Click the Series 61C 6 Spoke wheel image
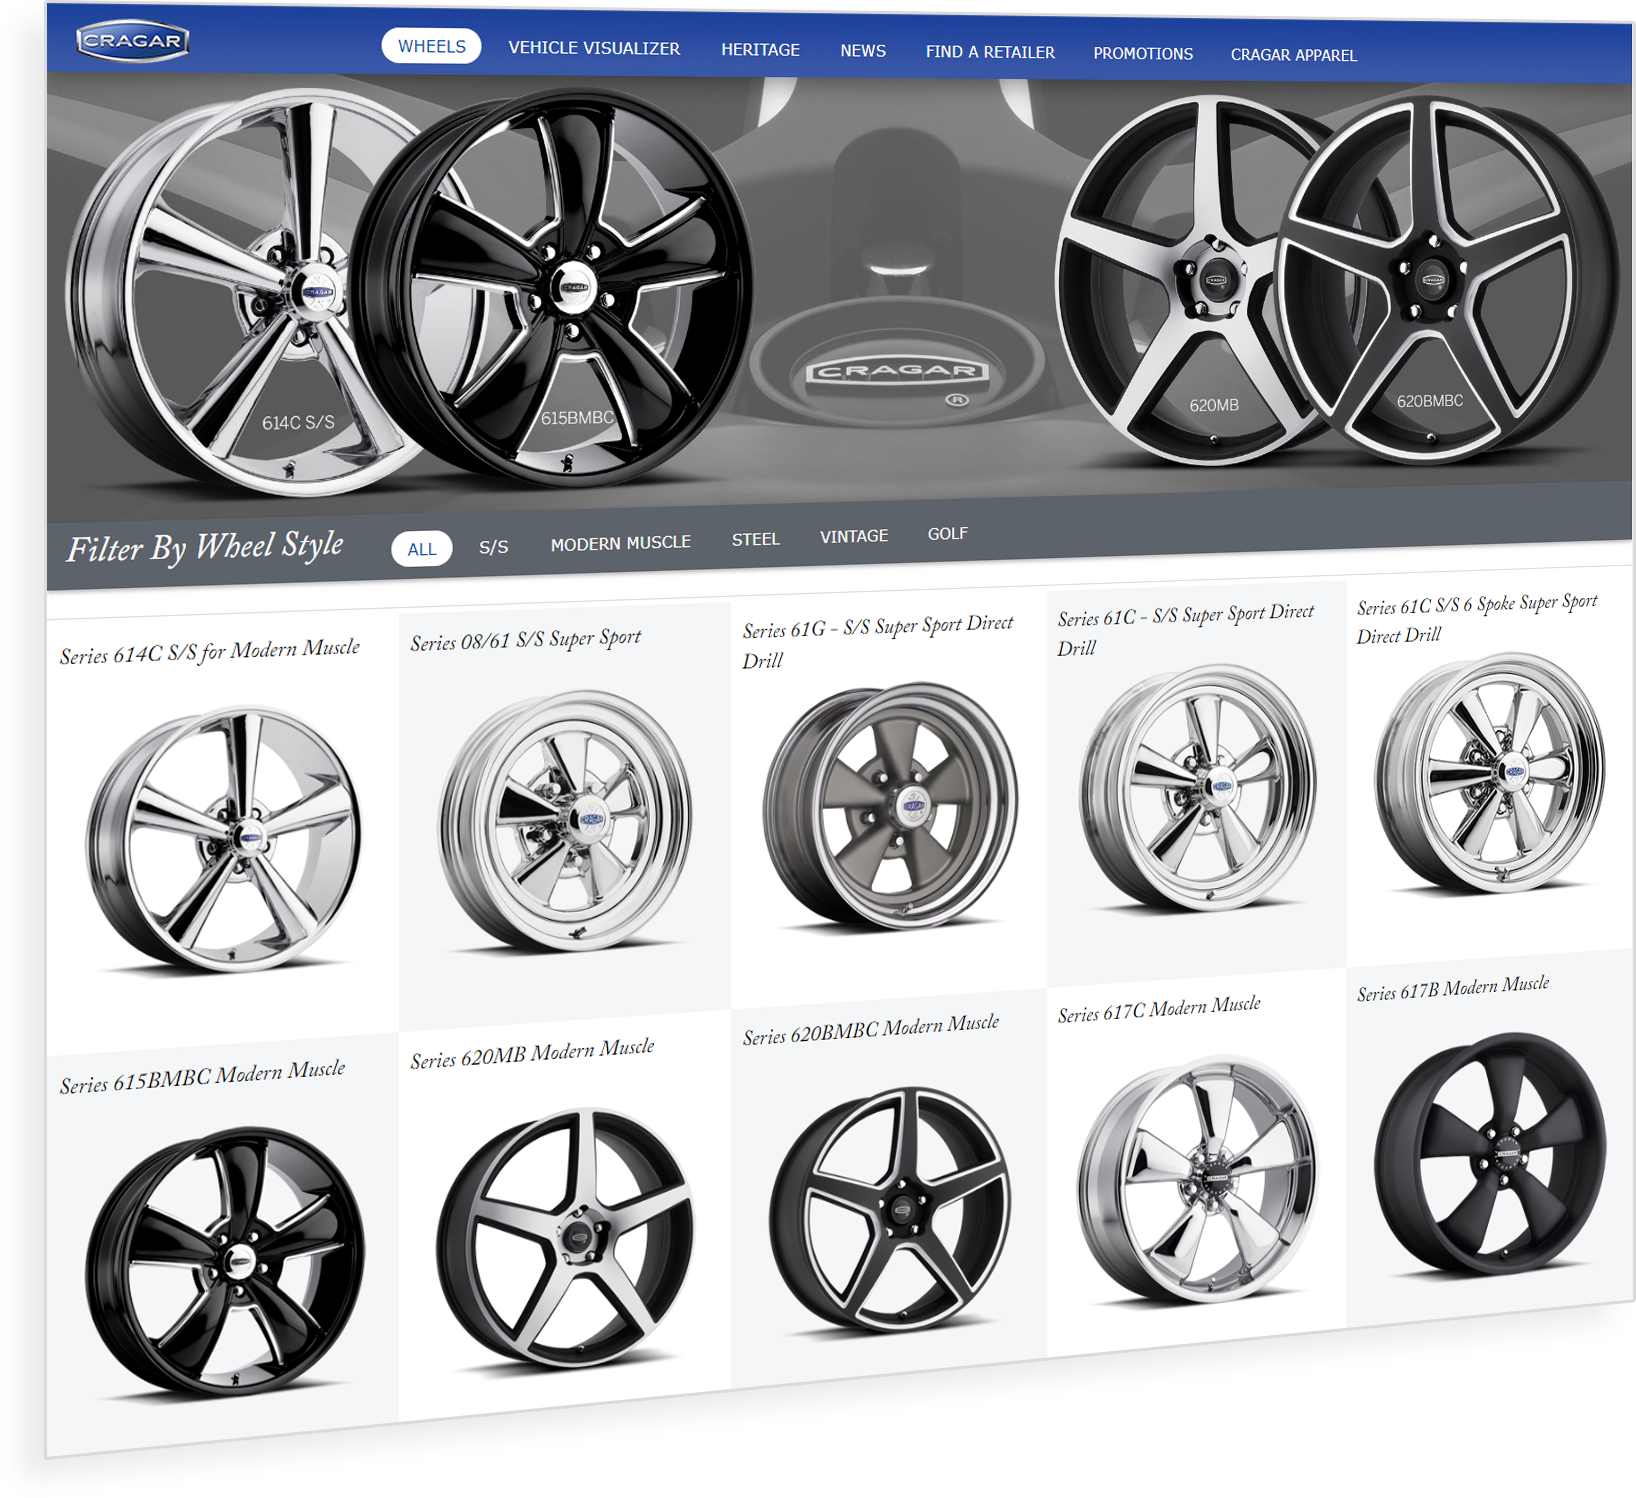This screenshot has width=1636, height=1498. click(1490, 773)
